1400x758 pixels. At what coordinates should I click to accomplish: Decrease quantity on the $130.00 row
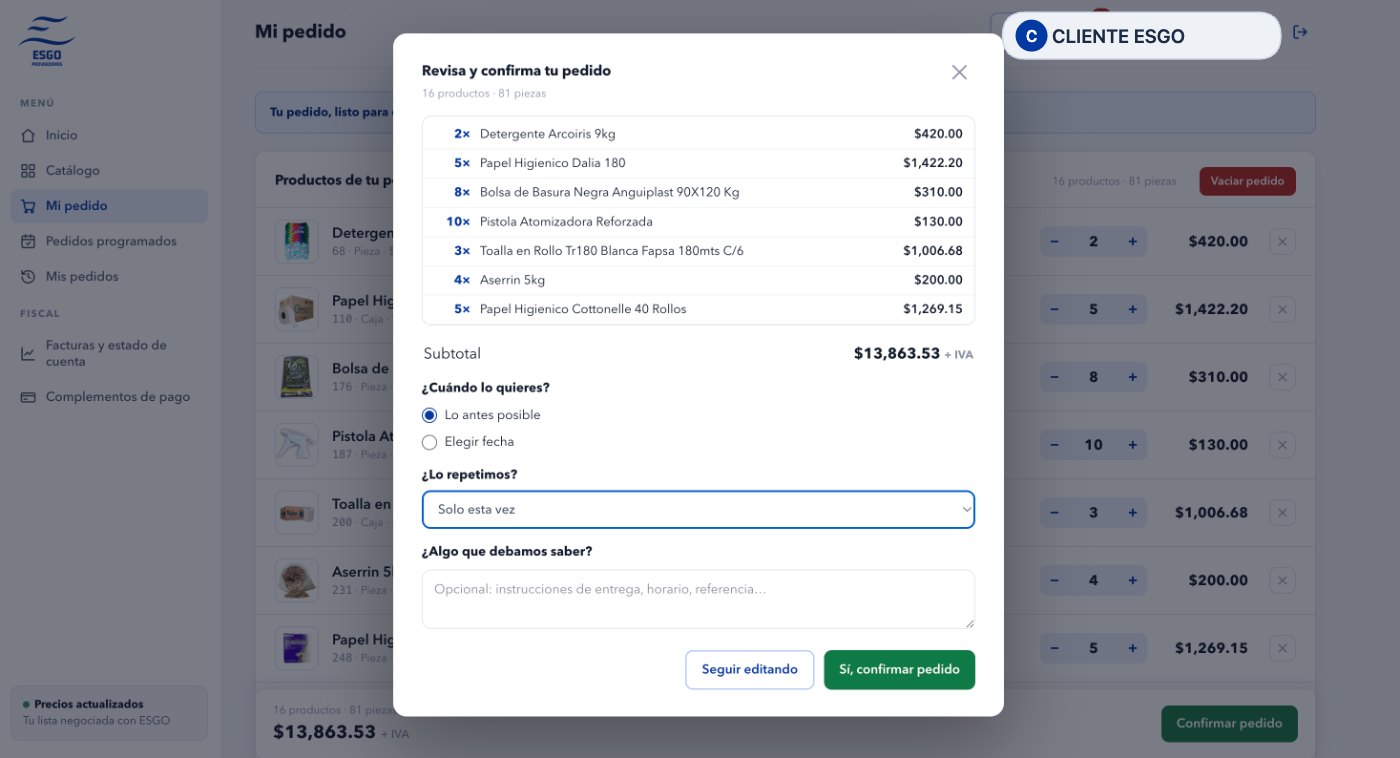click(1054, 445)
